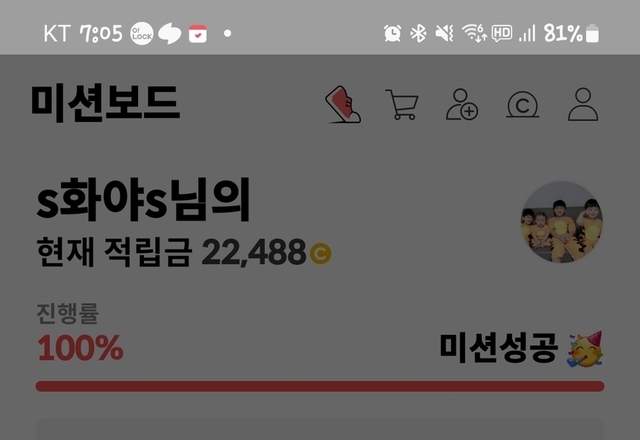Tap the add friend icon
Screen dimensions: 640x440
click(462, 104)
